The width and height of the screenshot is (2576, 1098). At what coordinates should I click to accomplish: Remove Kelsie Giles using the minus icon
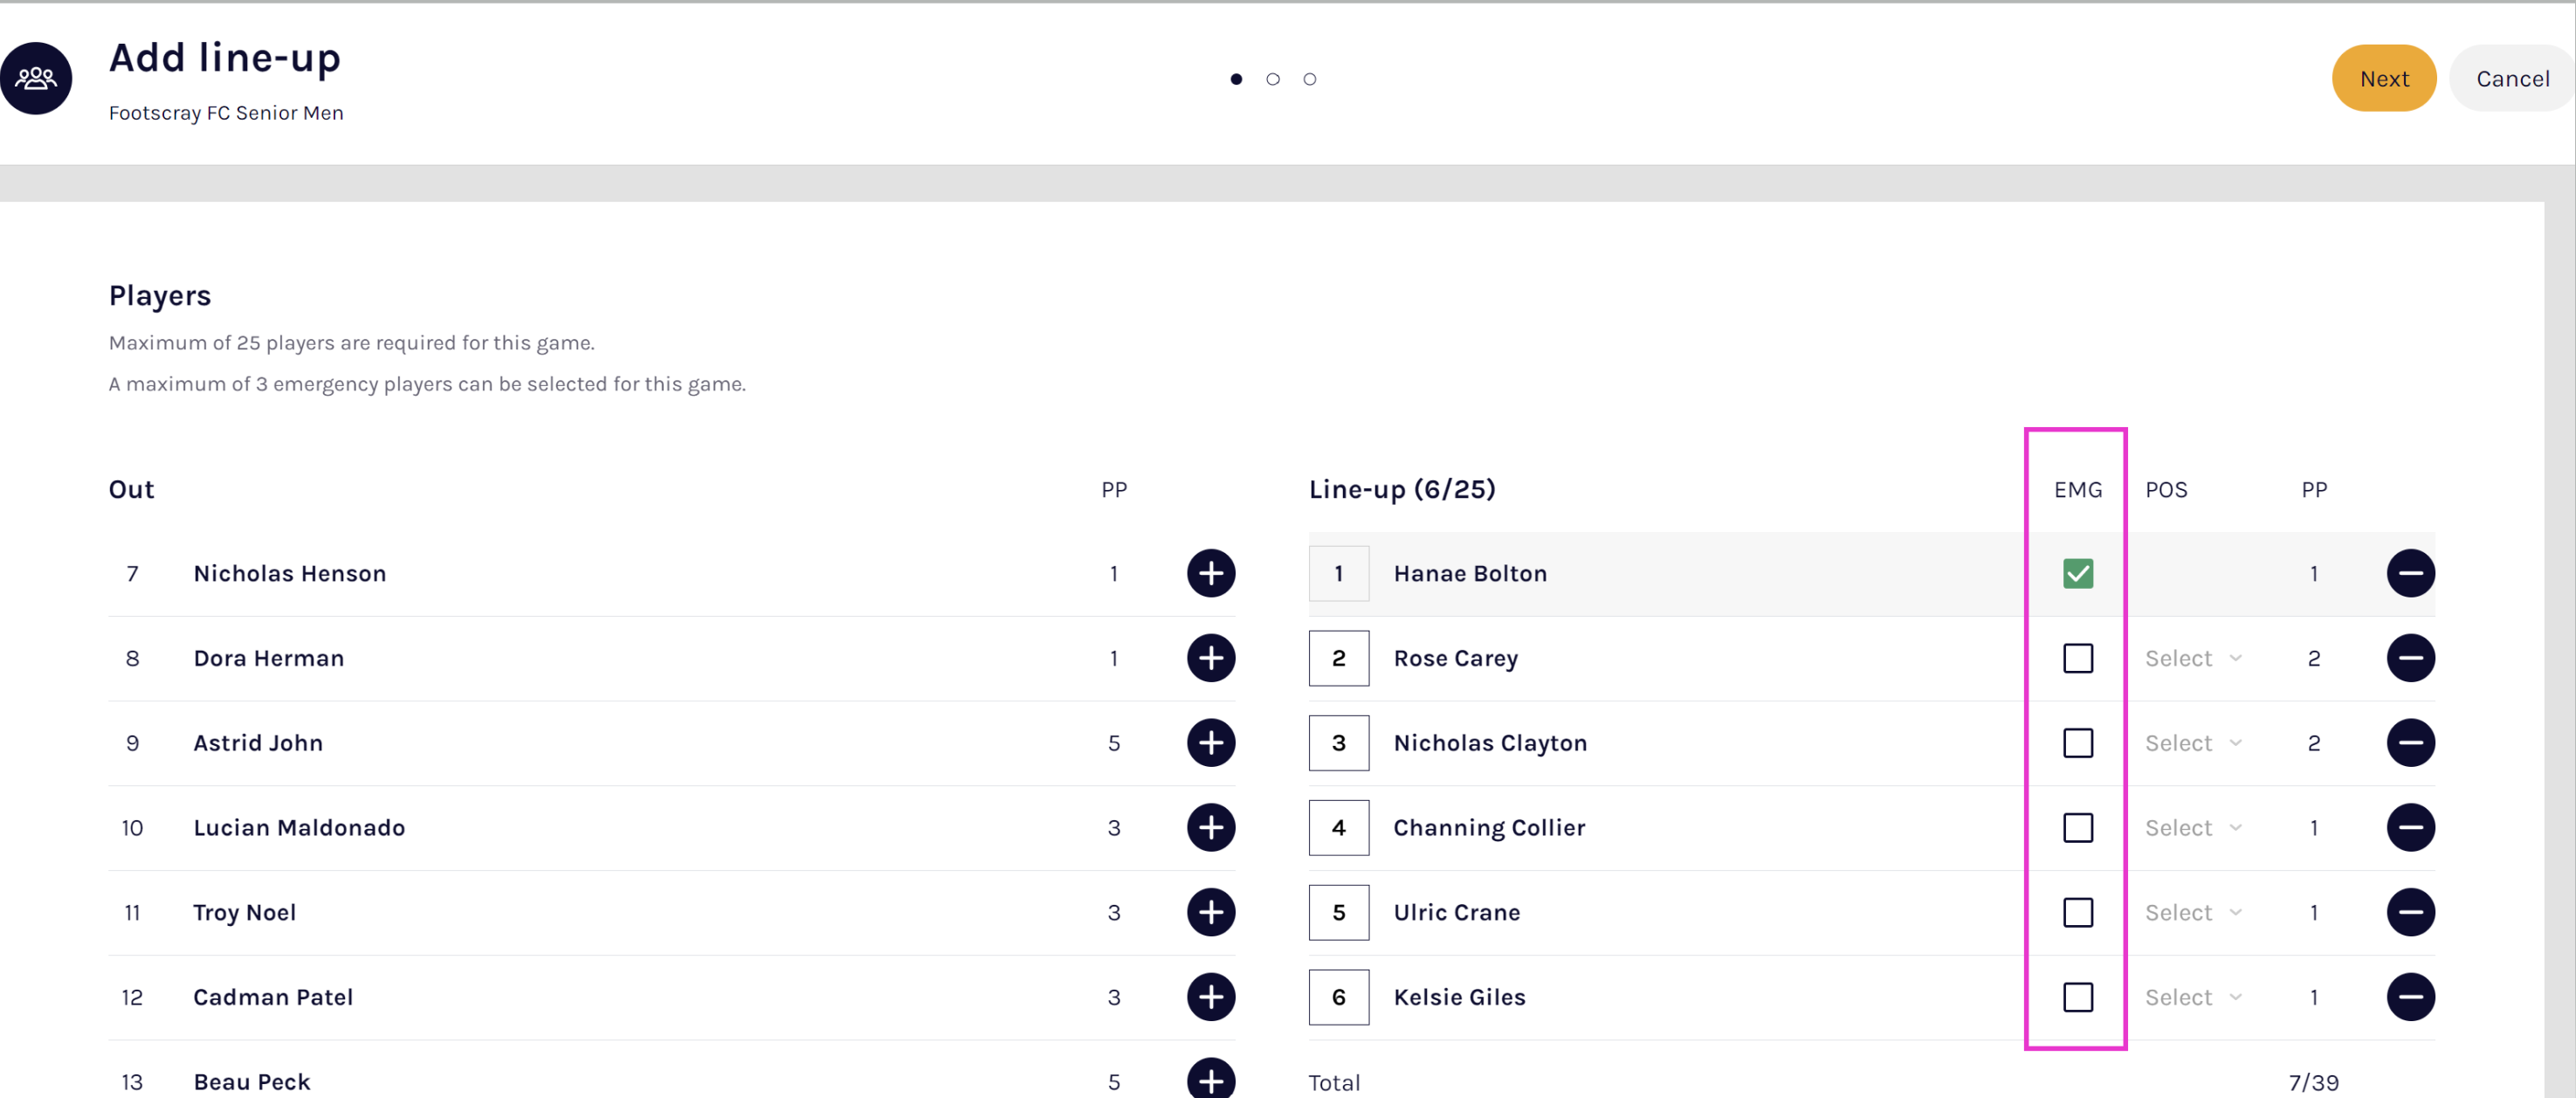pos(2411,996)
